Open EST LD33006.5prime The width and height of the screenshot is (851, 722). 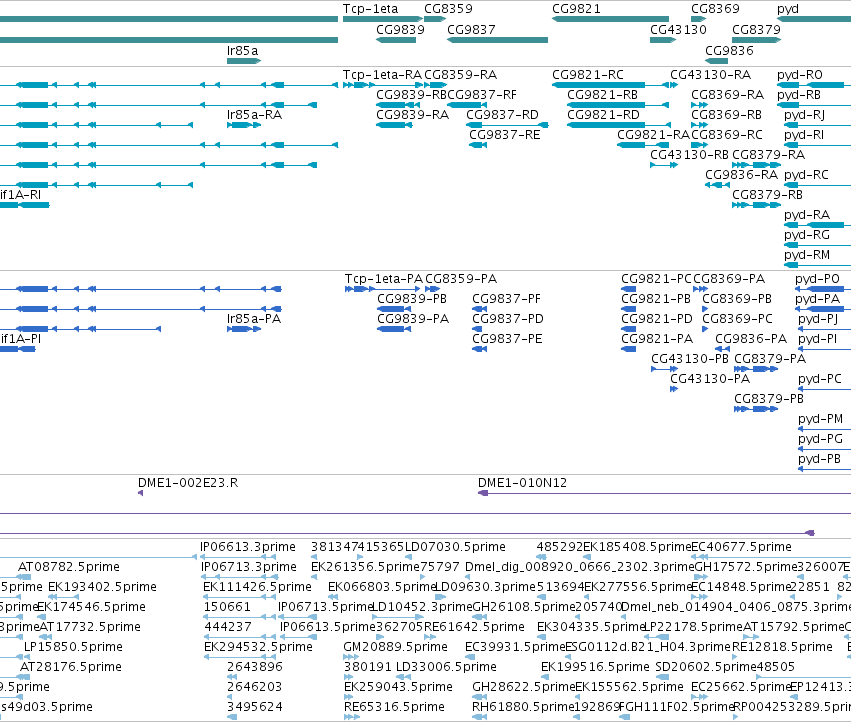446,667
